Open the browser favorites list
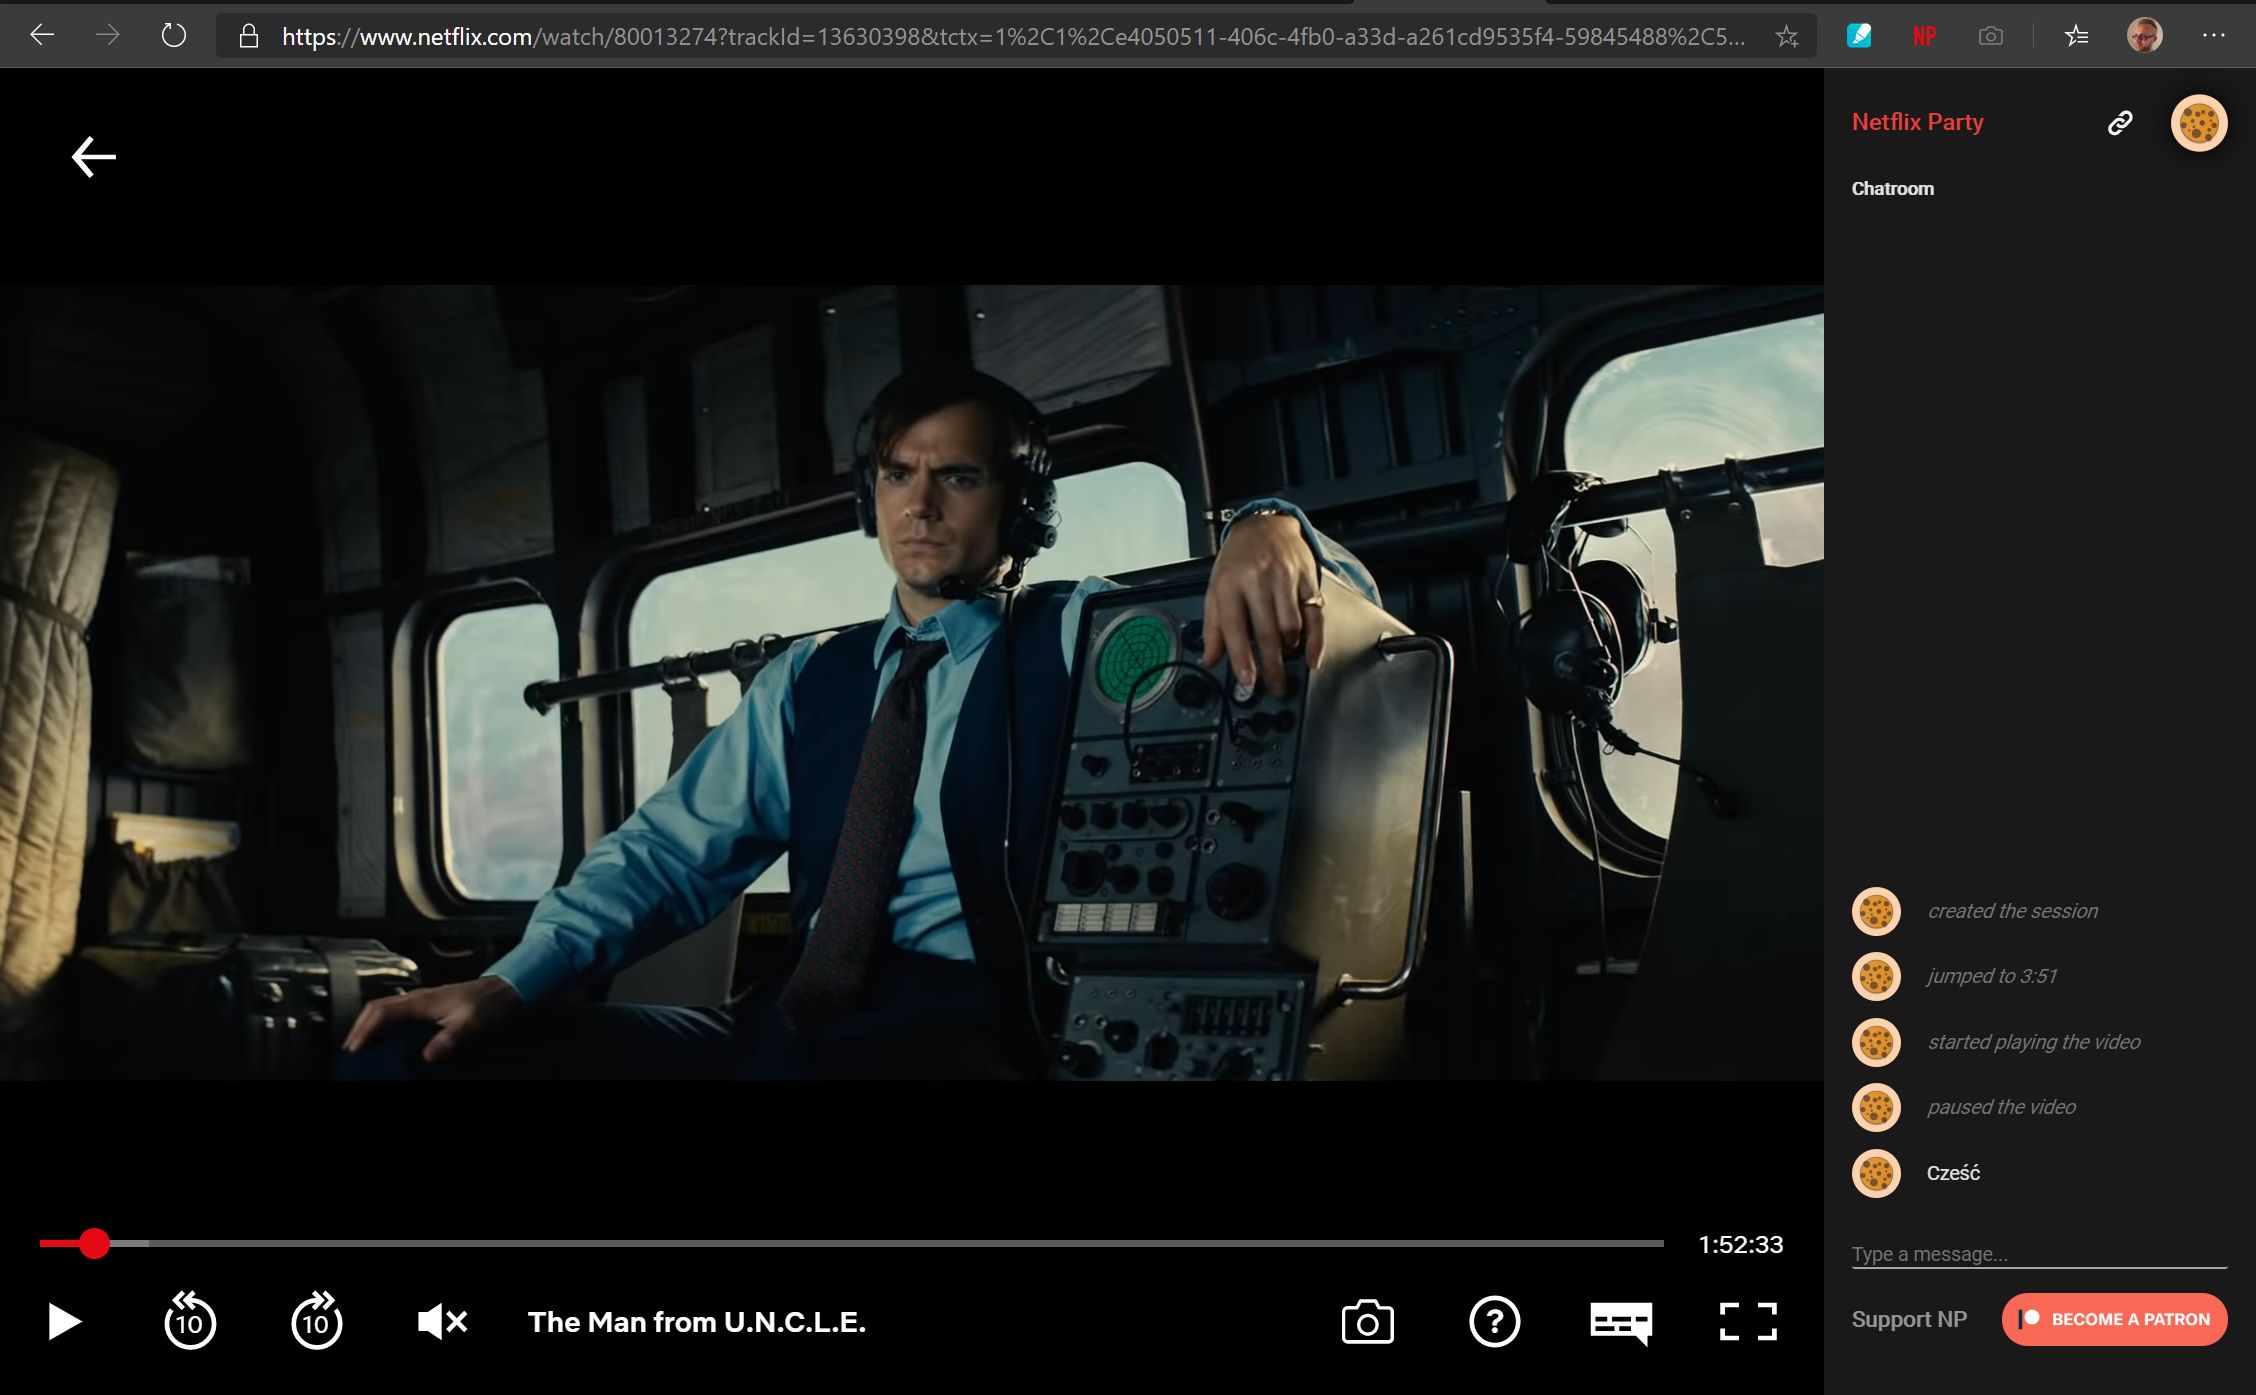The width and height of the screenshot is (2256, 1395). [x=2076, y=37]
